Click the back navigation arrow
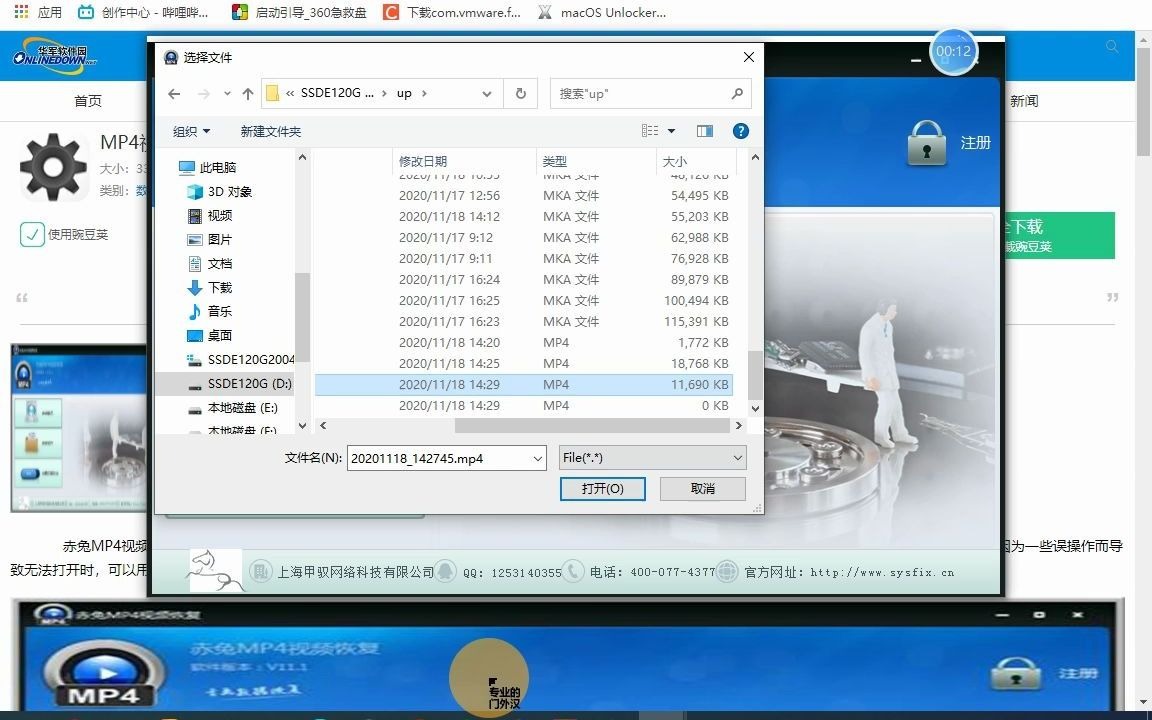1152x720 pixels. coord(174,92)
